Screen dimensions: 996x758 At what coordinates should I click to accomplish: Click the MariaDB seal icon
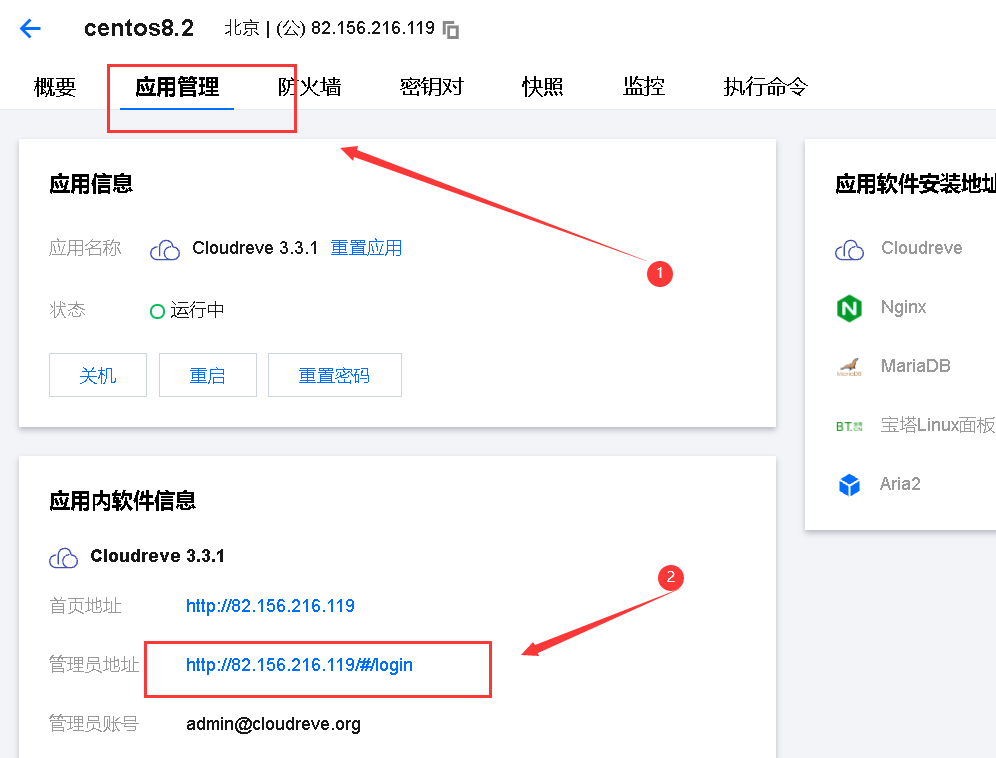coord(849,367)
